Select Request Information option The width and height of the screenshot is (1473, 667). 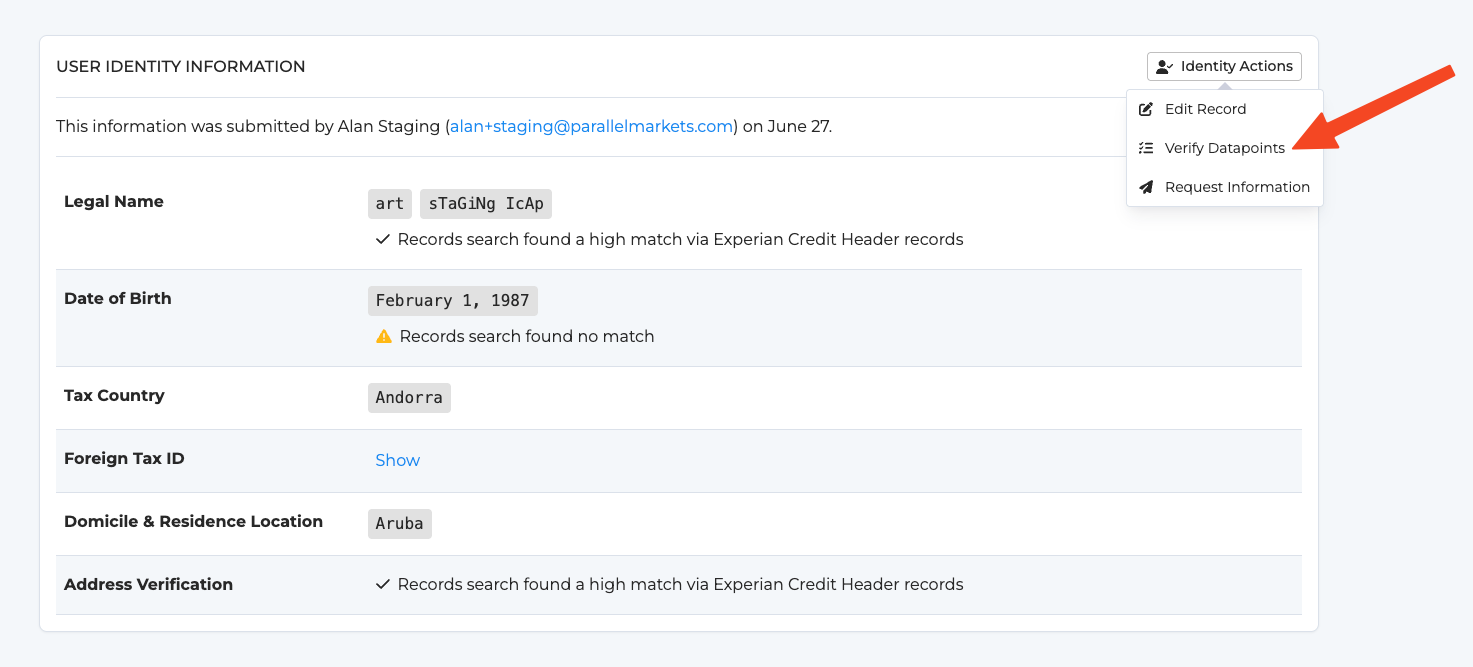pyautogui.click(x=1224, y=187)
